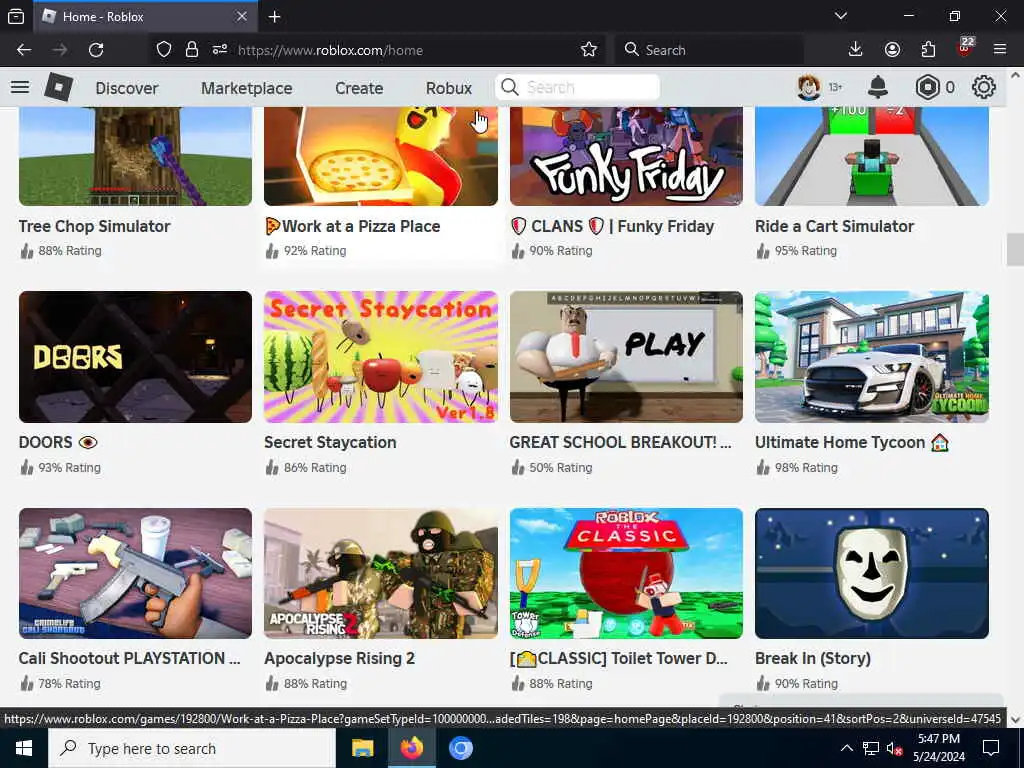Open site permissions icon in address bar
1024x768 pixels.
tap(219, 50)
